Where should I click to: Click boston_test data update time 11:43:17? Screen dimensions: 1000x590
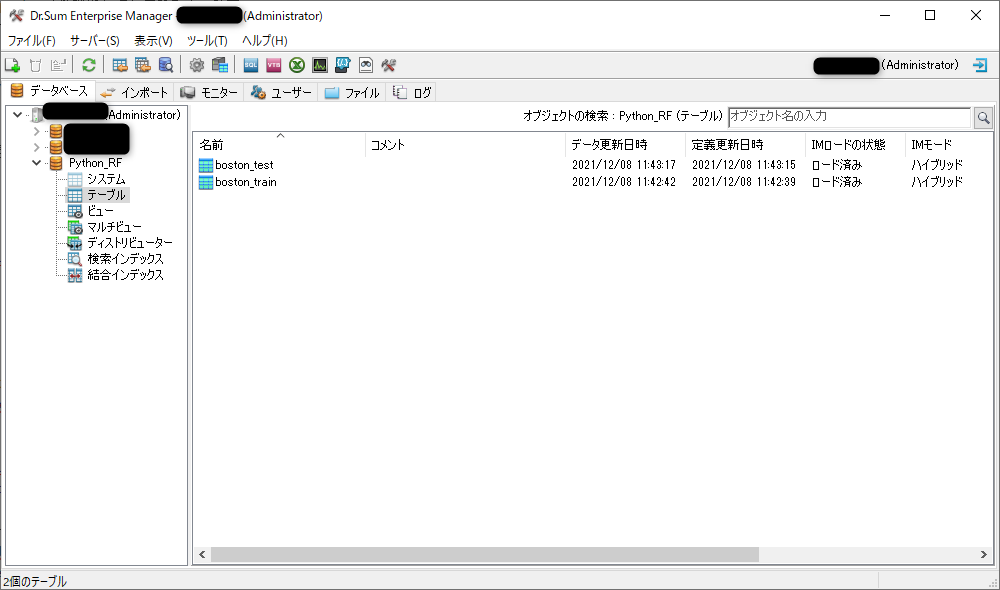pyautogui.click(x=624, y=165)
